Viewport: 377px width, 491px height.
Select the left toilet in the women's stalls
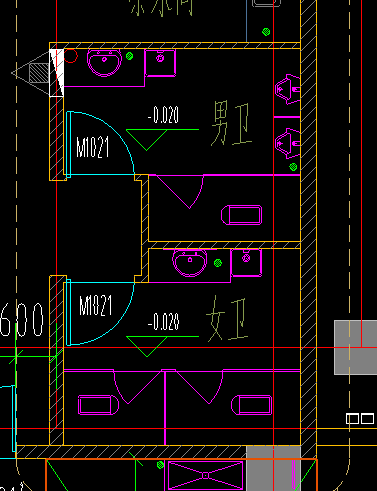pos(98,405)
